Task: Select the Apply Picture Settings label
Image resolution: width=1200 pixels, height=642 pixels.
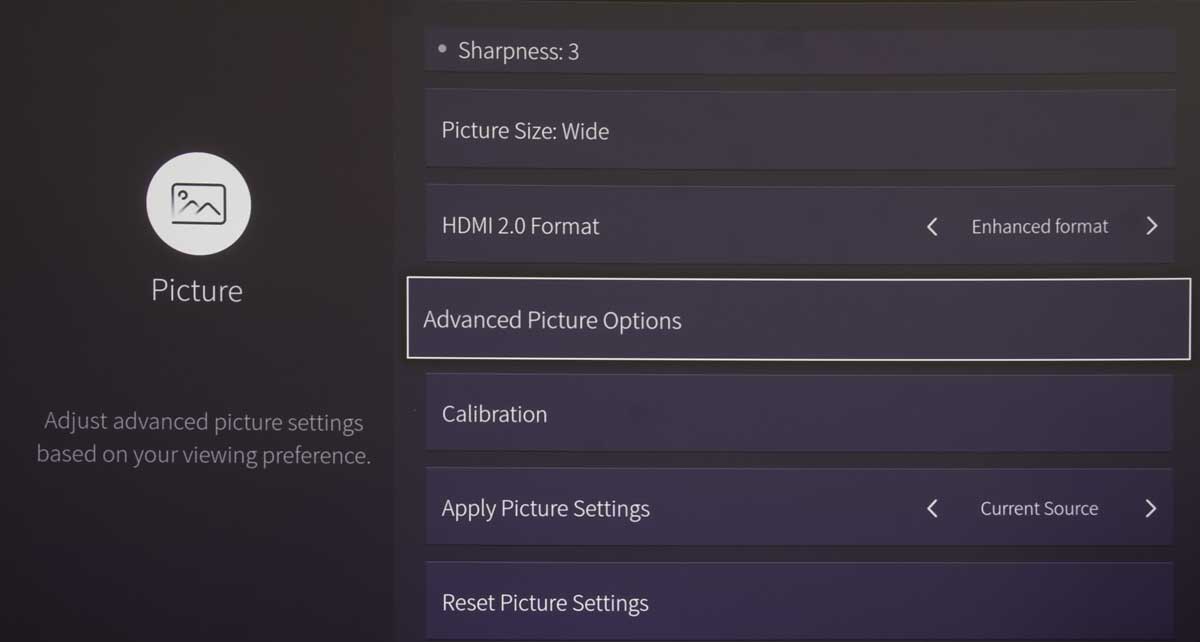Action: point(545,509)
